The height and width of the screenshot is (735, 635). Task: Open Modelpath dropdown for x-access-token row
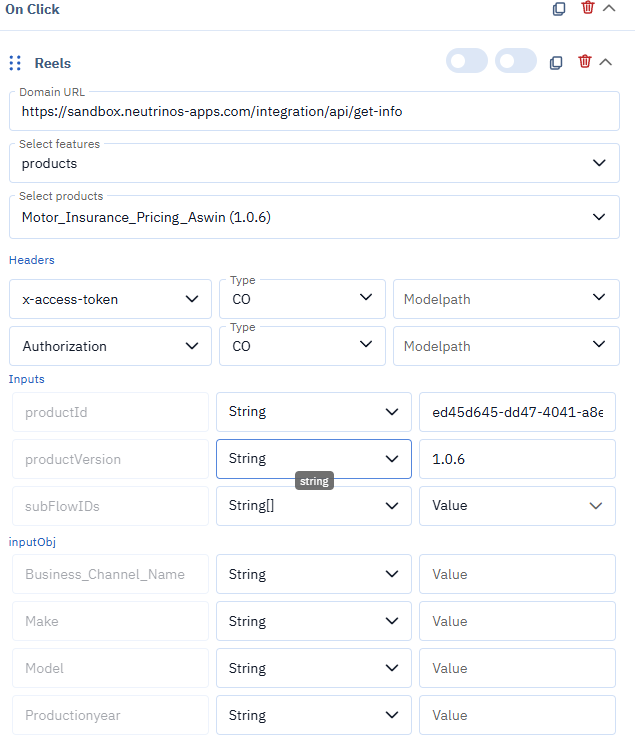pyautogui.click(x=505, y=299)
